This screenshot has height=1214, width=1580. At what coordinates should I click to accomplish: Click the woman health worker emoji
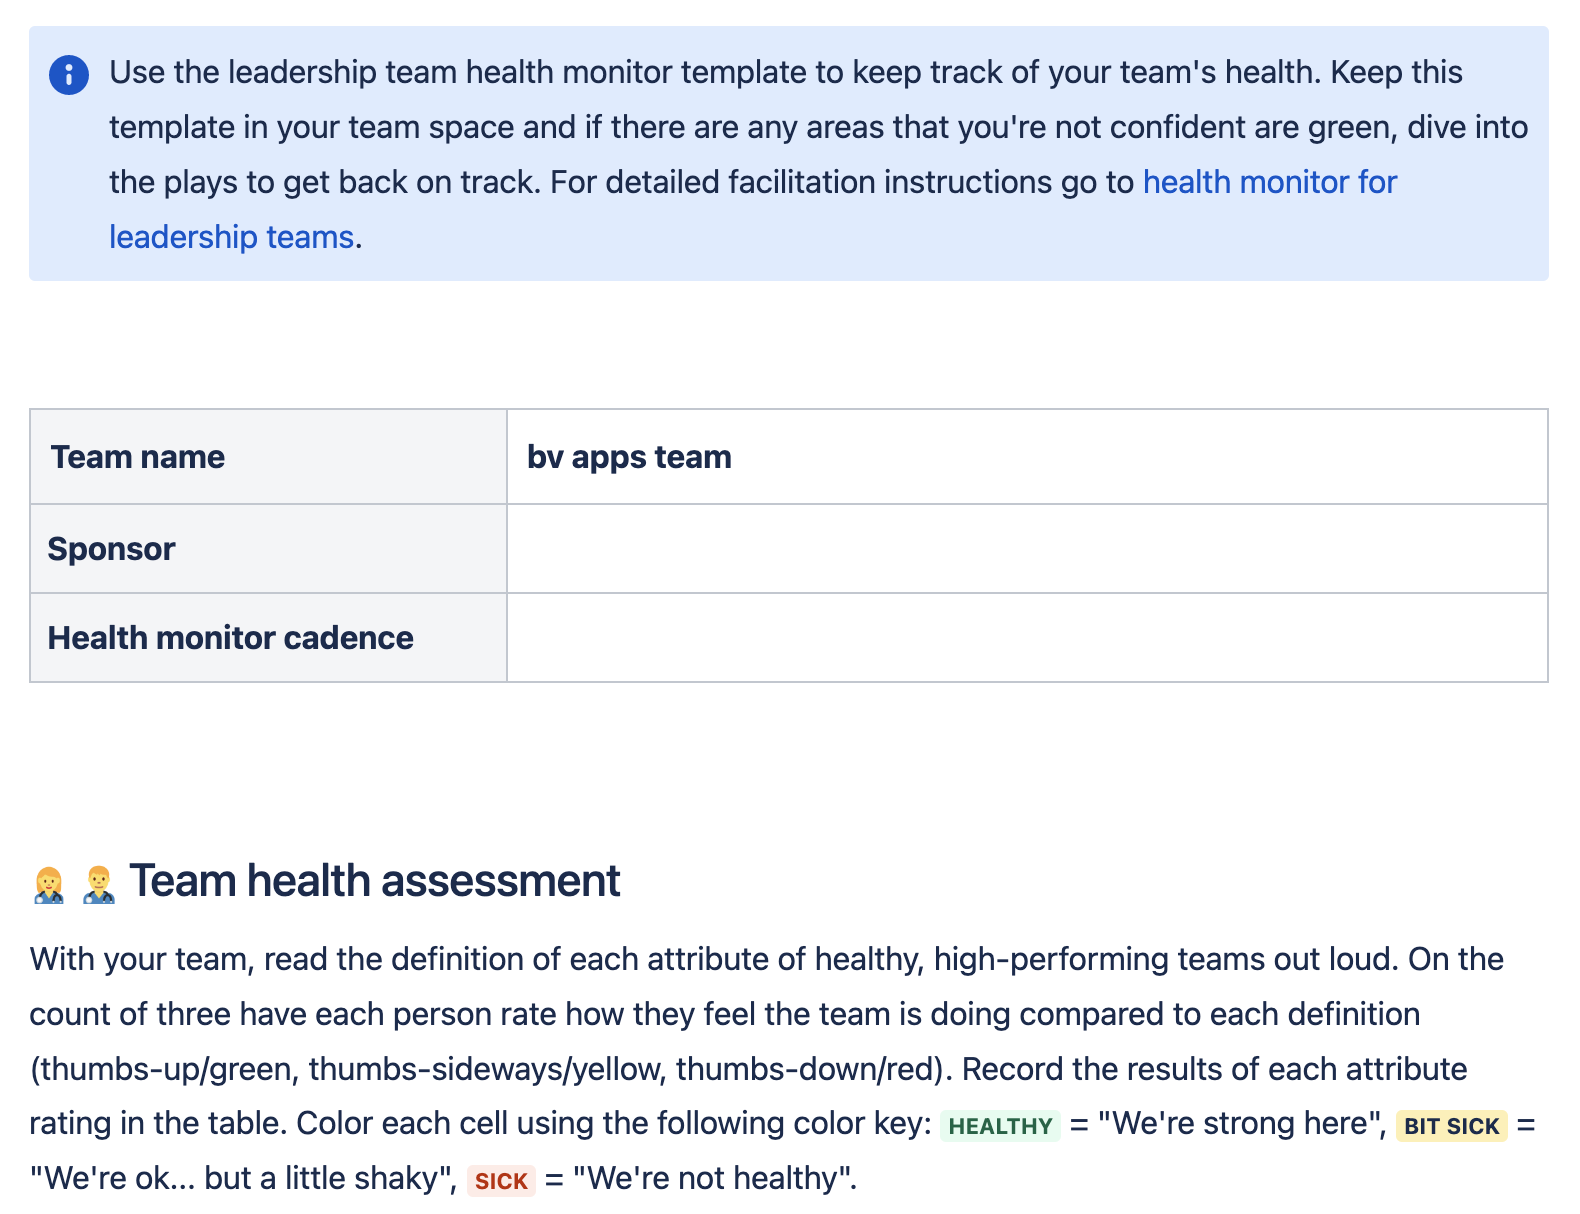(x=49, y=884)
